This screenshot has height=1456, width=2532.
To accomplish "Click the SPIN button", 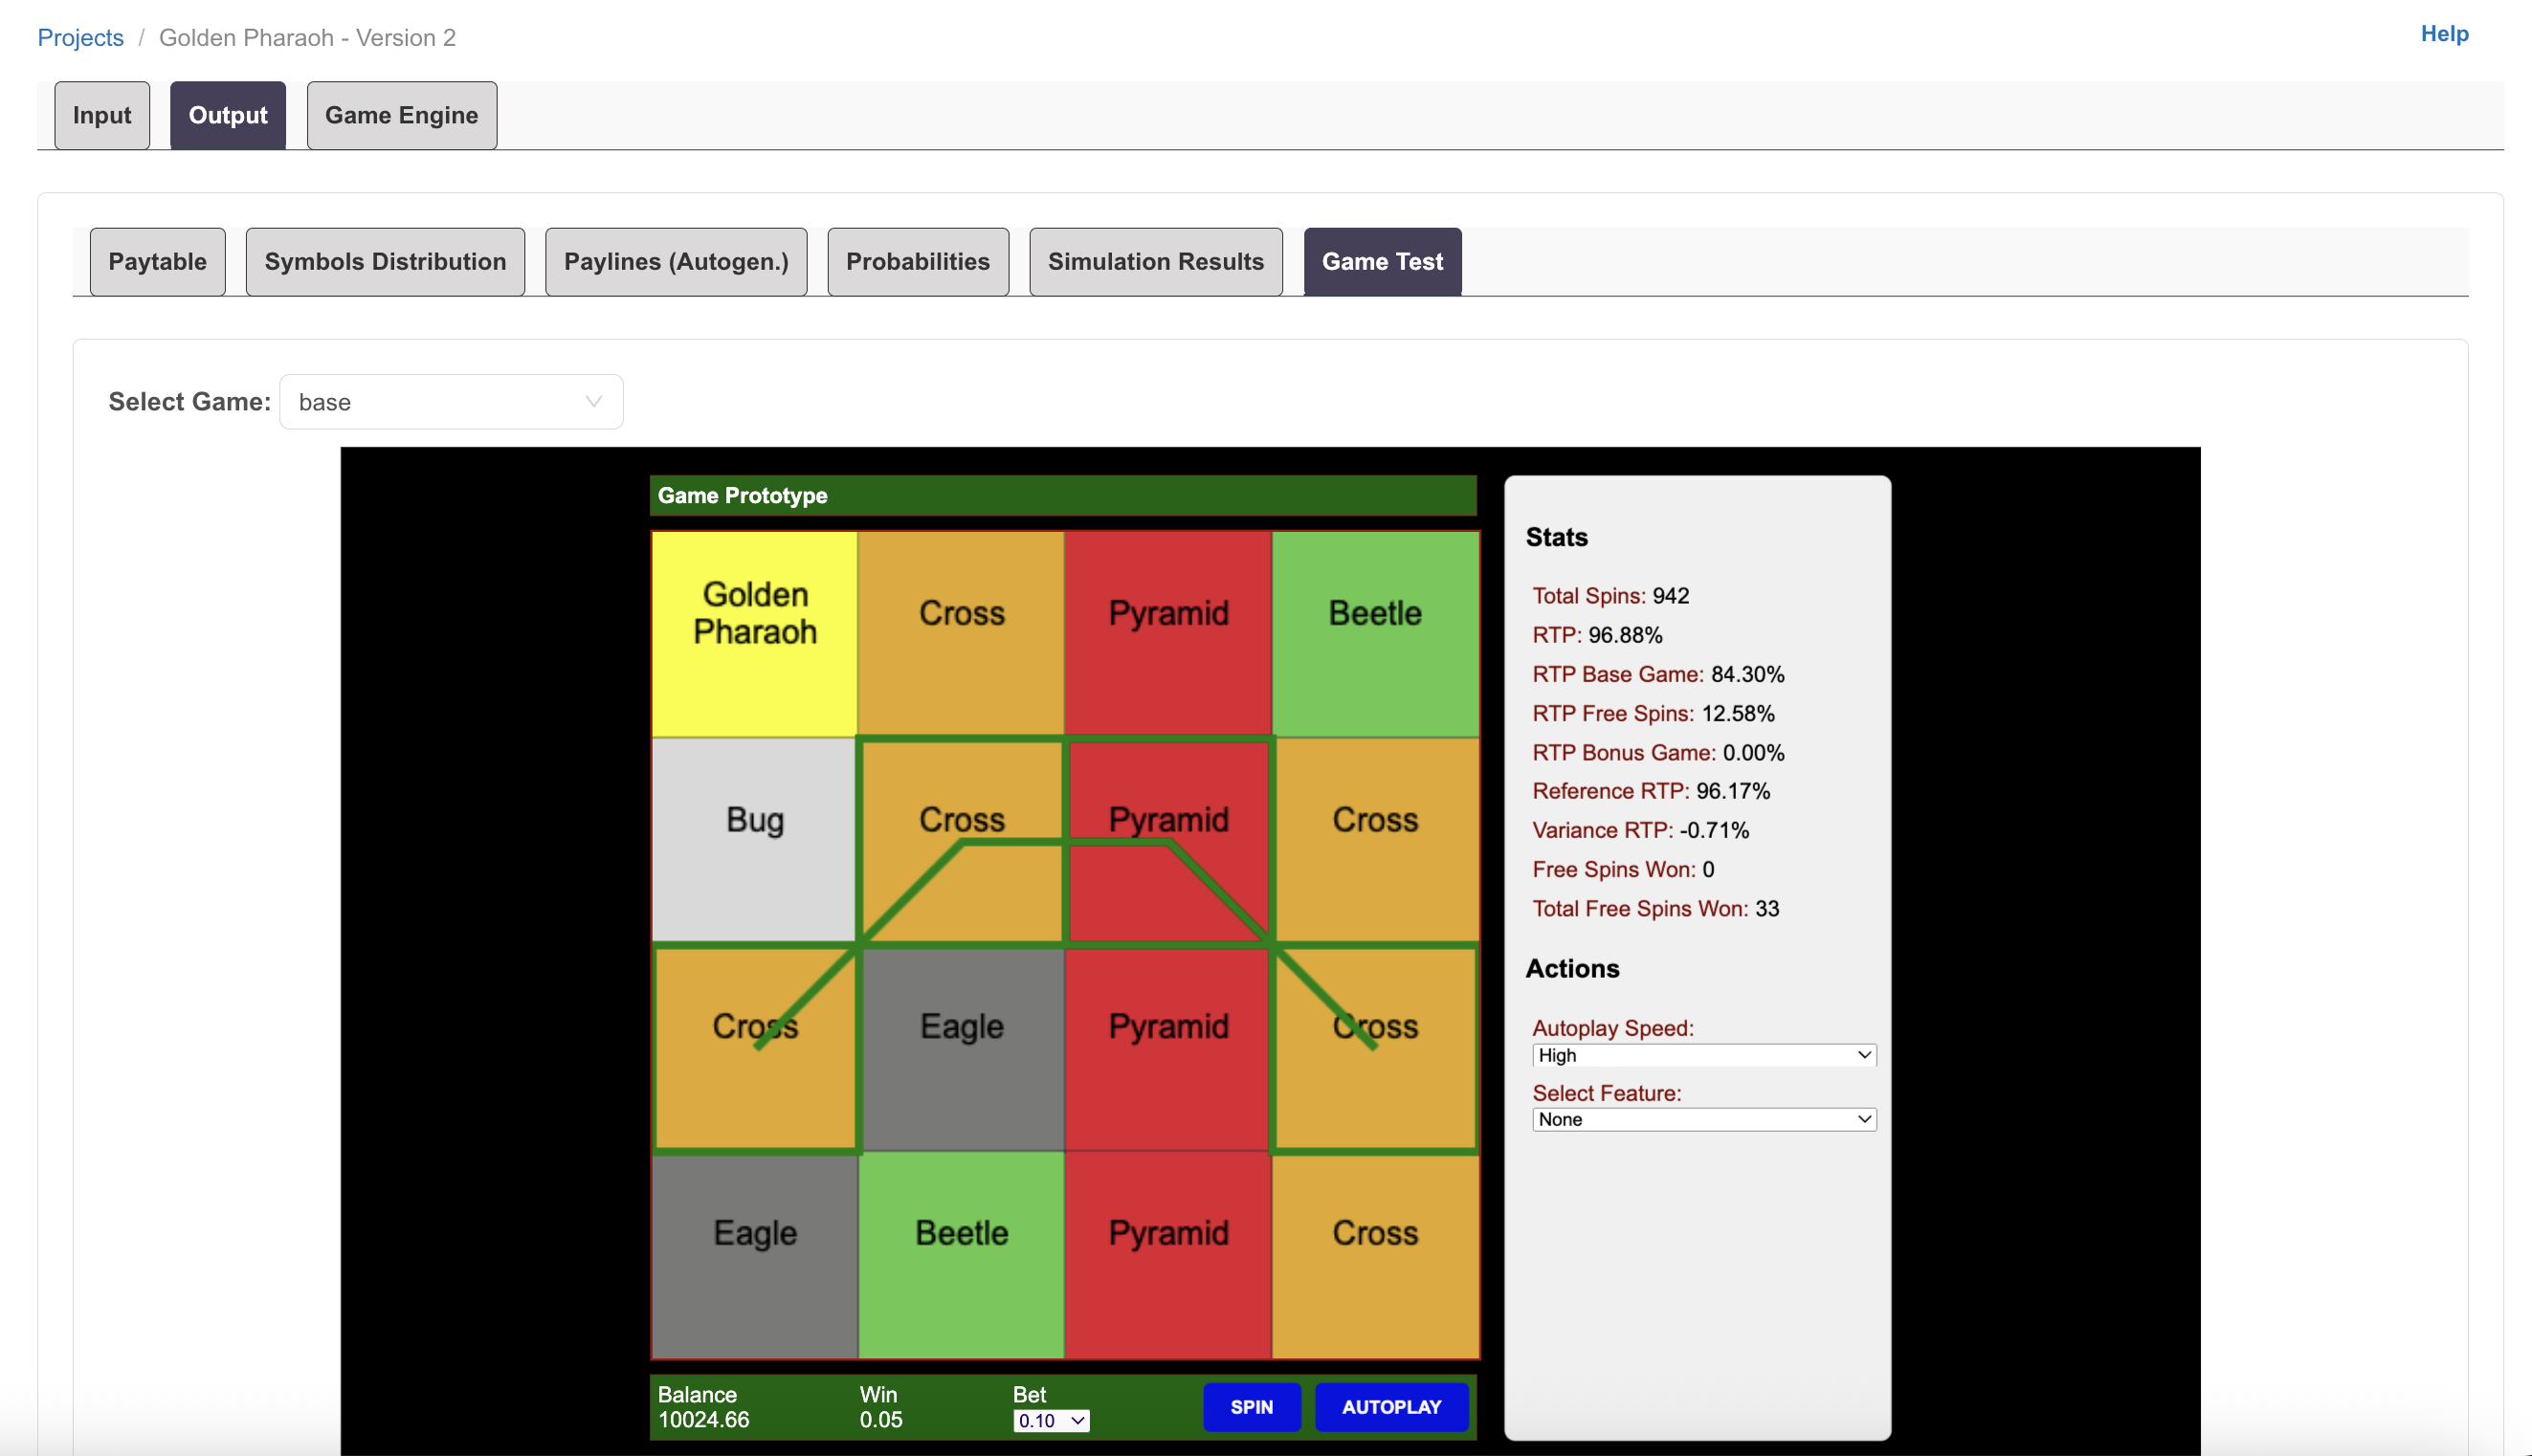I will point(1251,1406).
